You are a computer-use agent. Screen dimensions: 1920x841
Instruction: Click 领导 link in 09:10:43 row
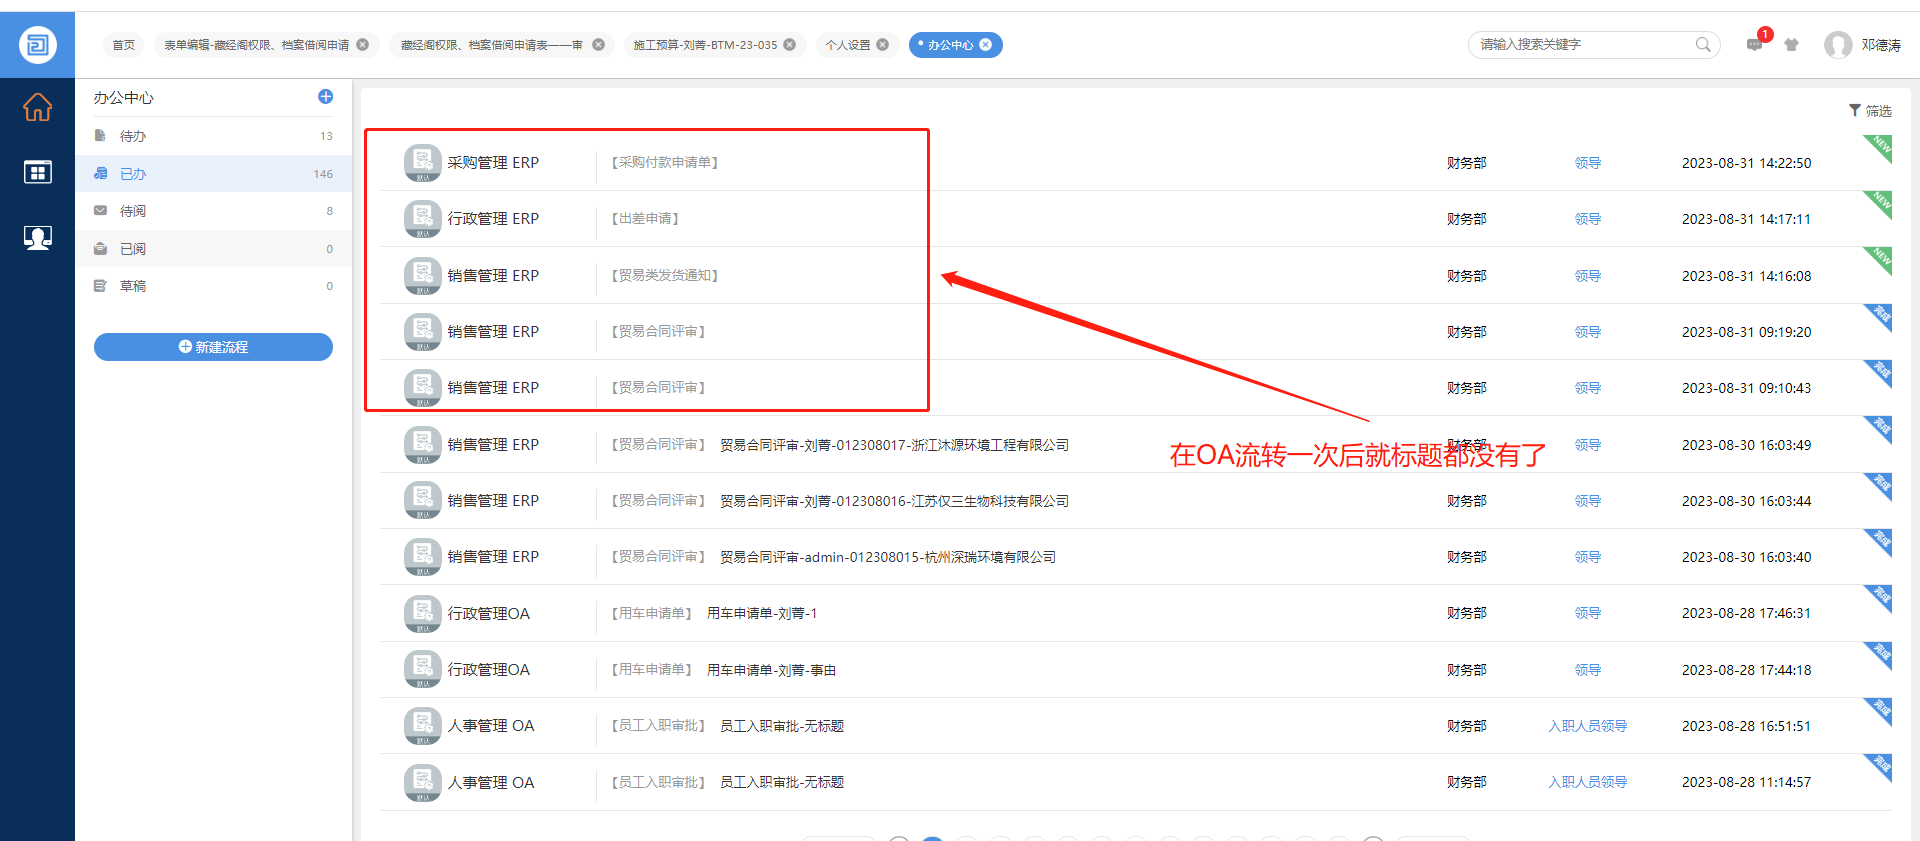1588,388
